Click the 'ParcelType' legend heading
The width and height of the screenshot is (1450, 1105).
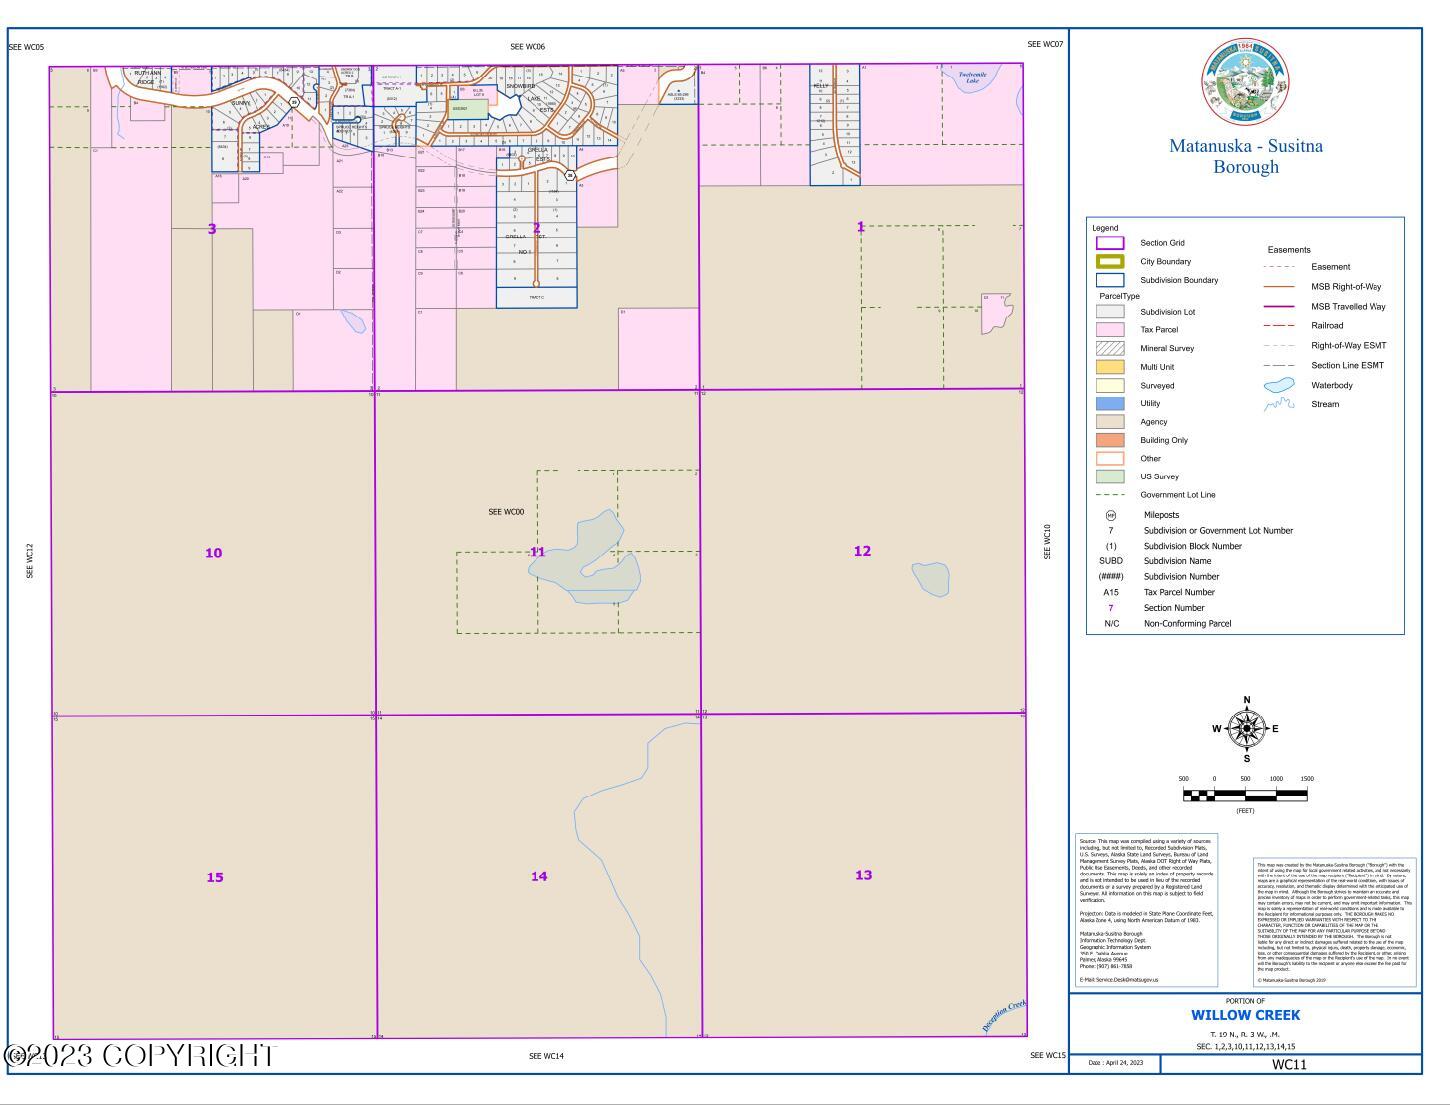pyautogui.click(x=1119, y=296)
